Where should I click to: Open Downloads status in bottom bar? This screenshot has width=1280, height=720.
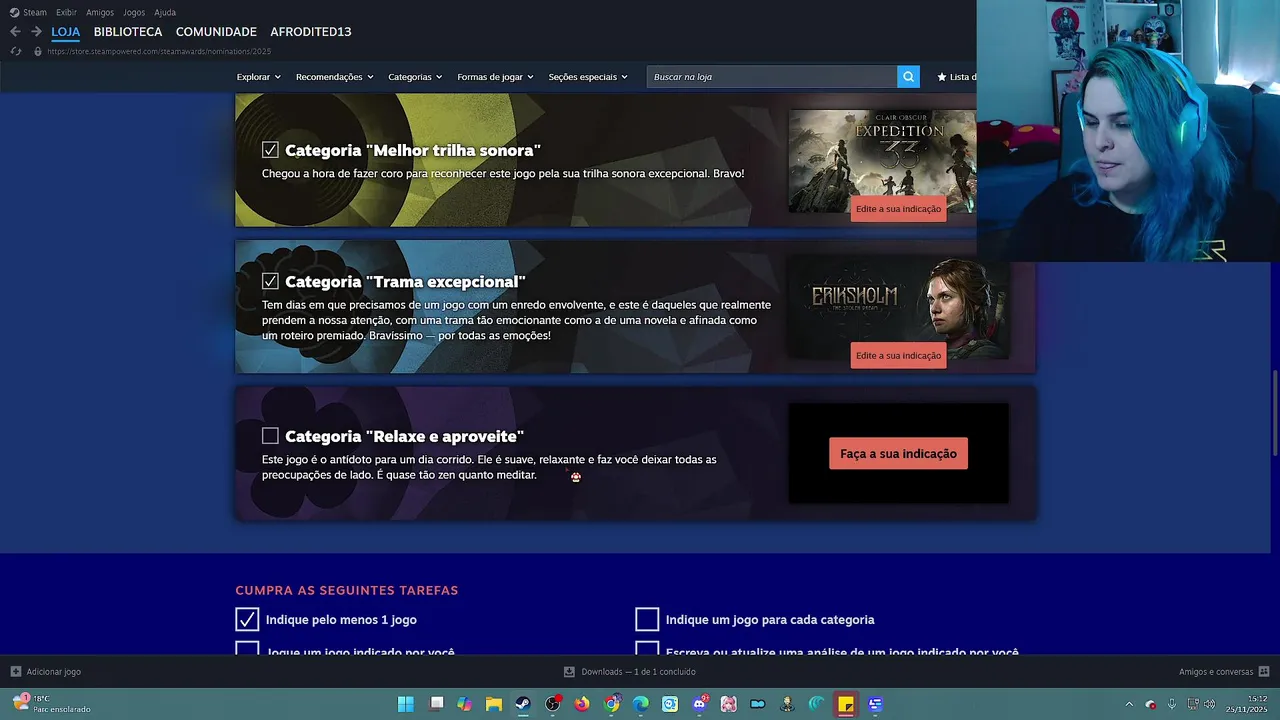[638, 672]
